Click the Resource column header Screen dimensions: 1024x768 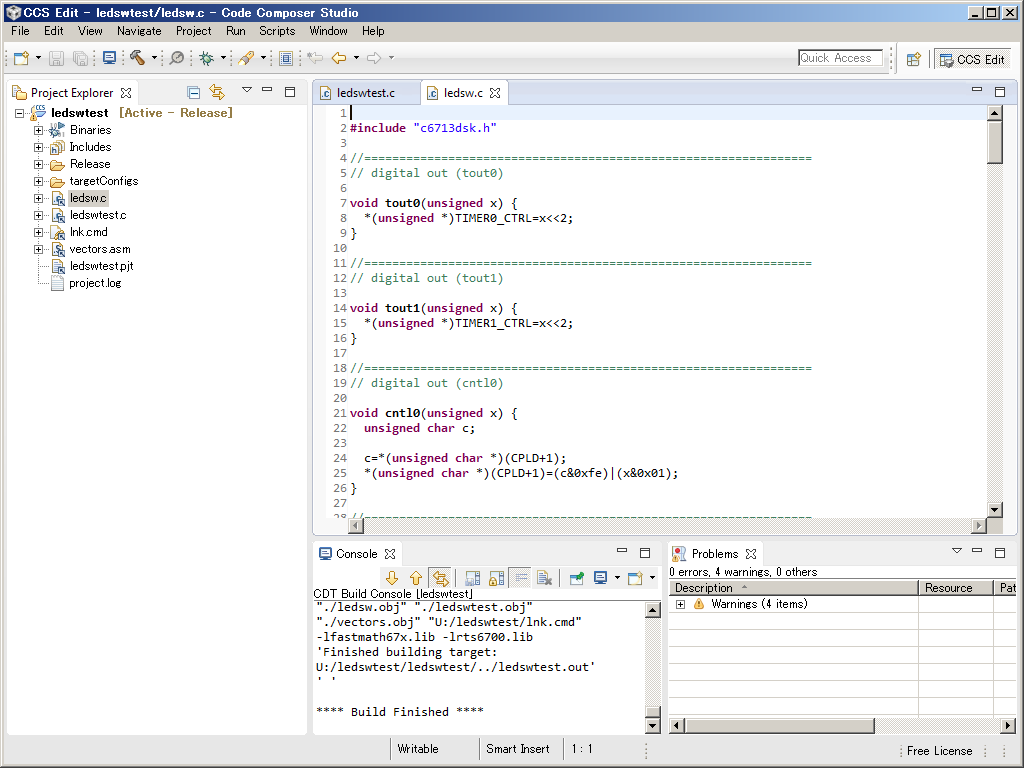click(955, 588)
